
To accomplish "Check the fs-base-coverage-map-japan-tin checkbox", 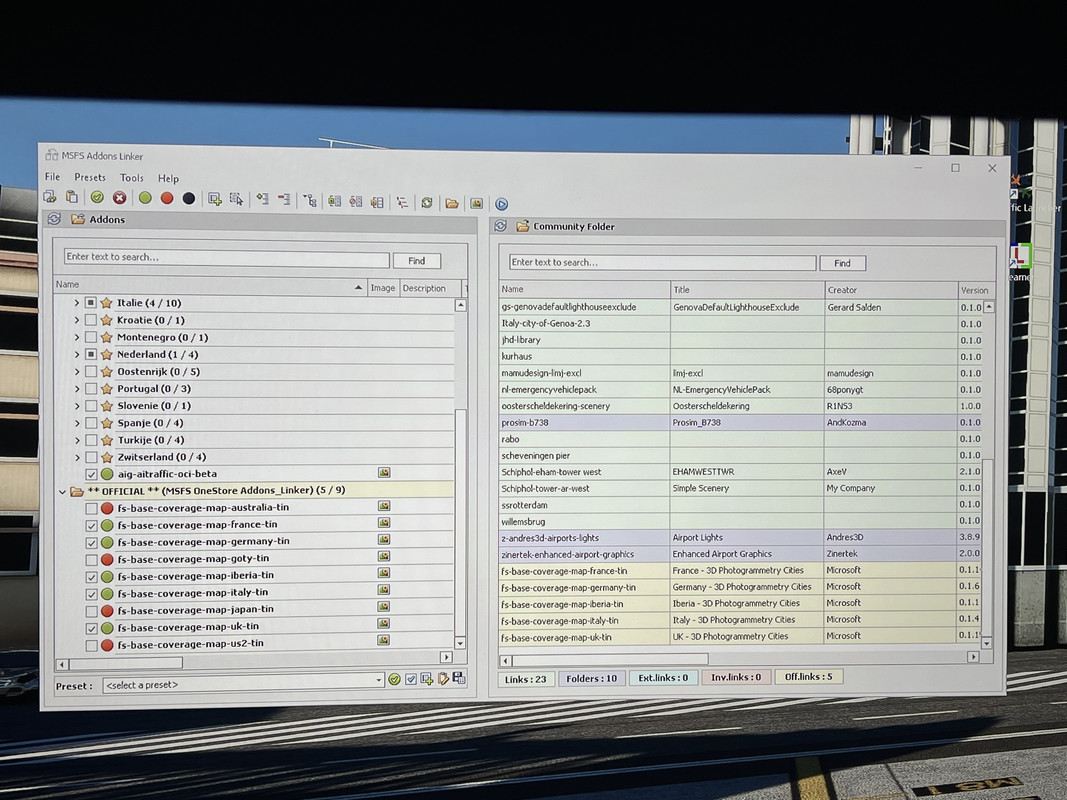I will tap(91, 611).
